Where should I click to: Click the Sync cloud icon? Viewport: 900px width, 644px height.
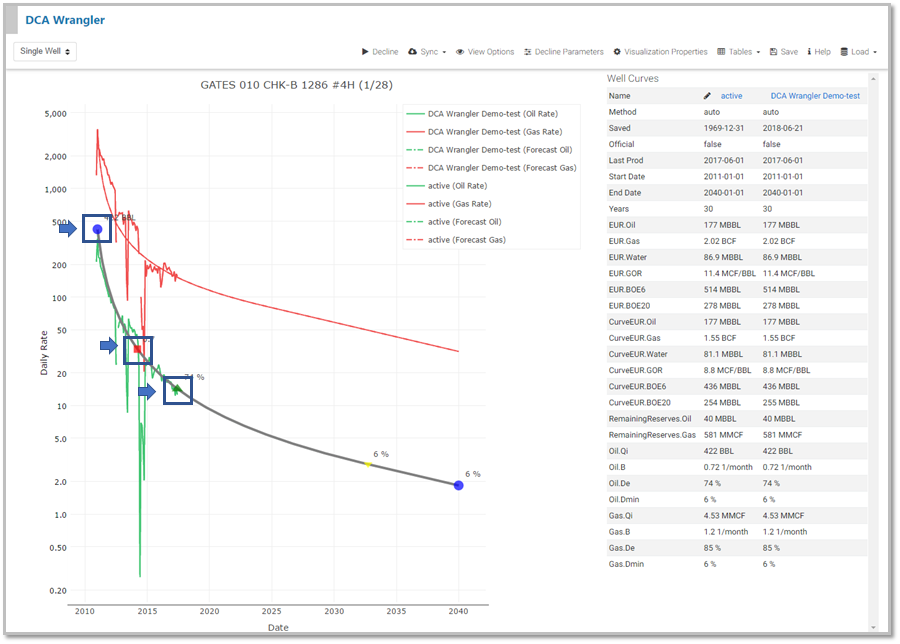pos(412,52)
